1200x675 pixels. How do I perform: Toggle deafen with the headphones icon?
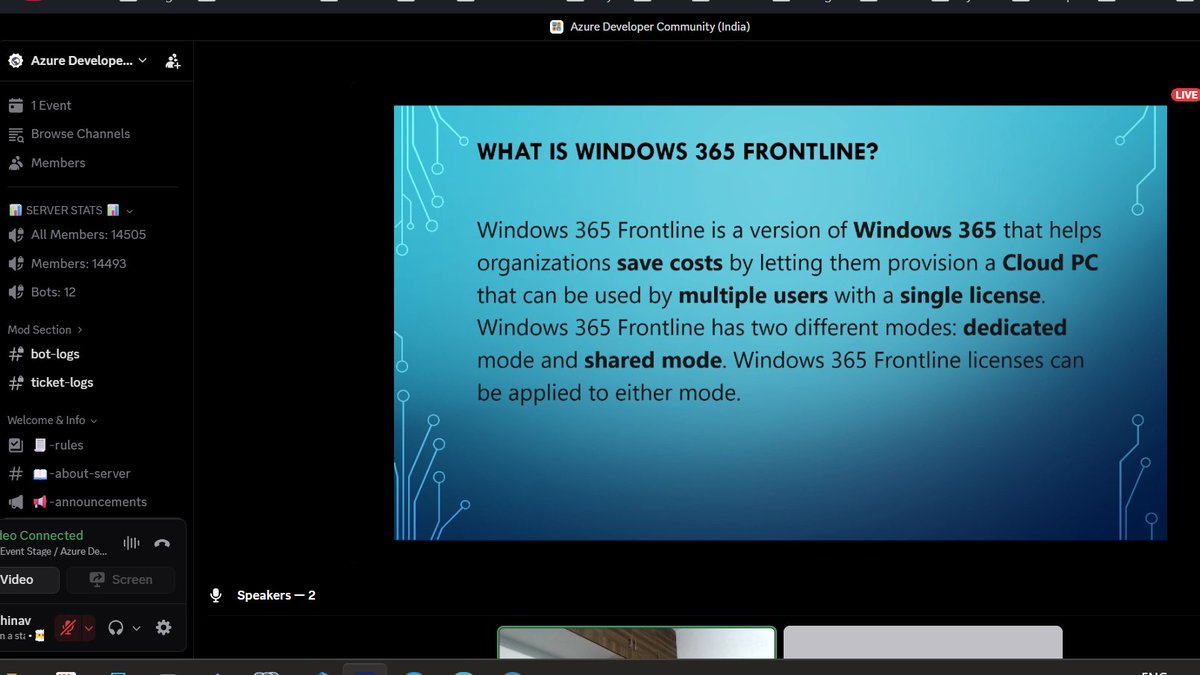pyautogui.click(x=116, y=628)
